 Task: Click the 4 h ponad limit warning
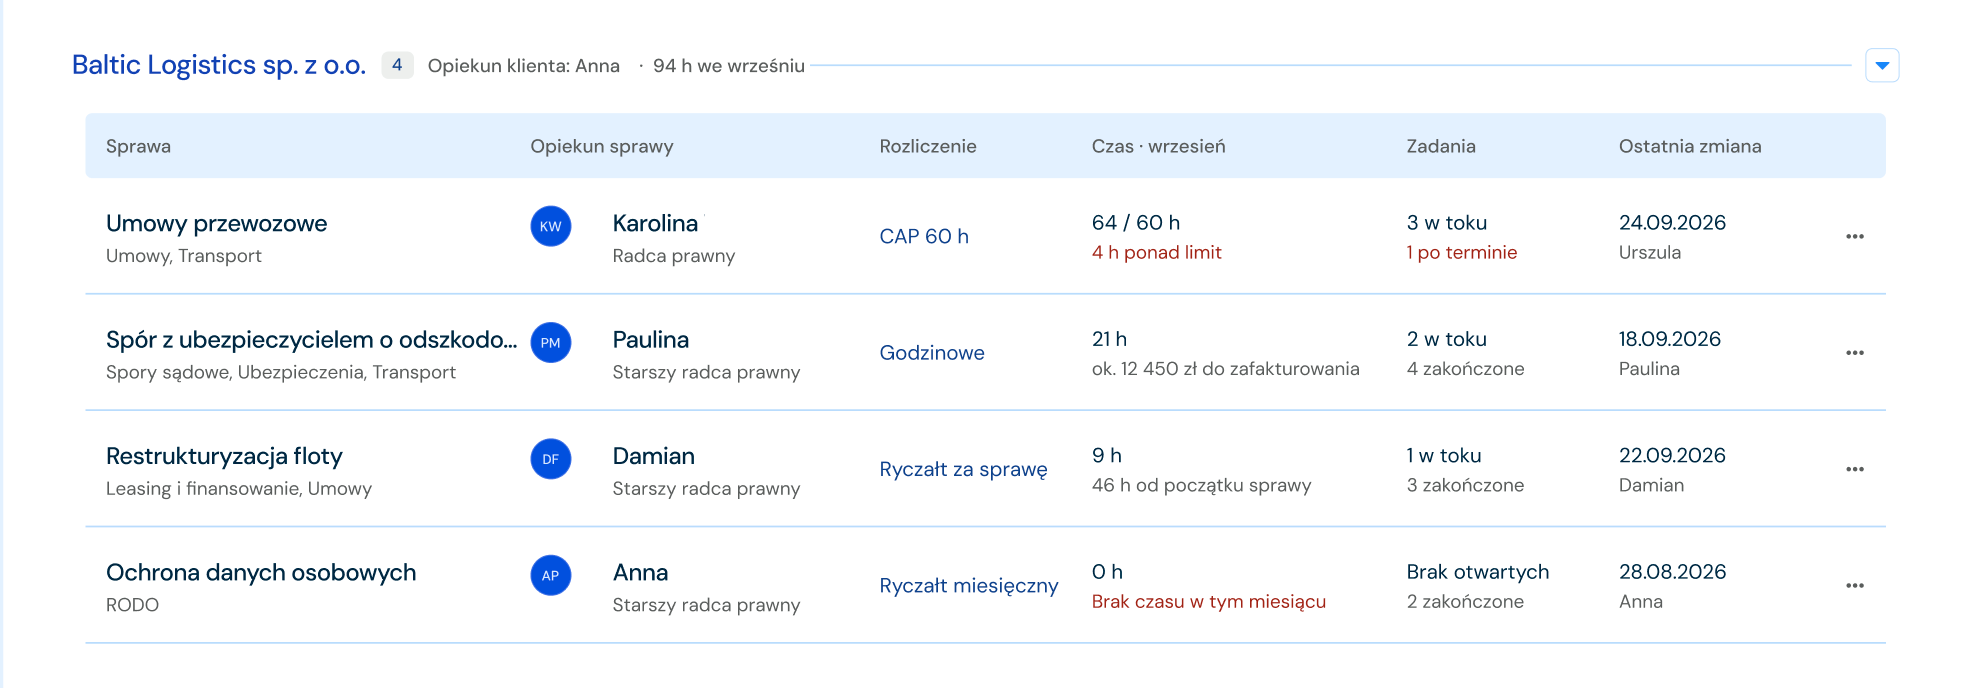[1157, 252]
